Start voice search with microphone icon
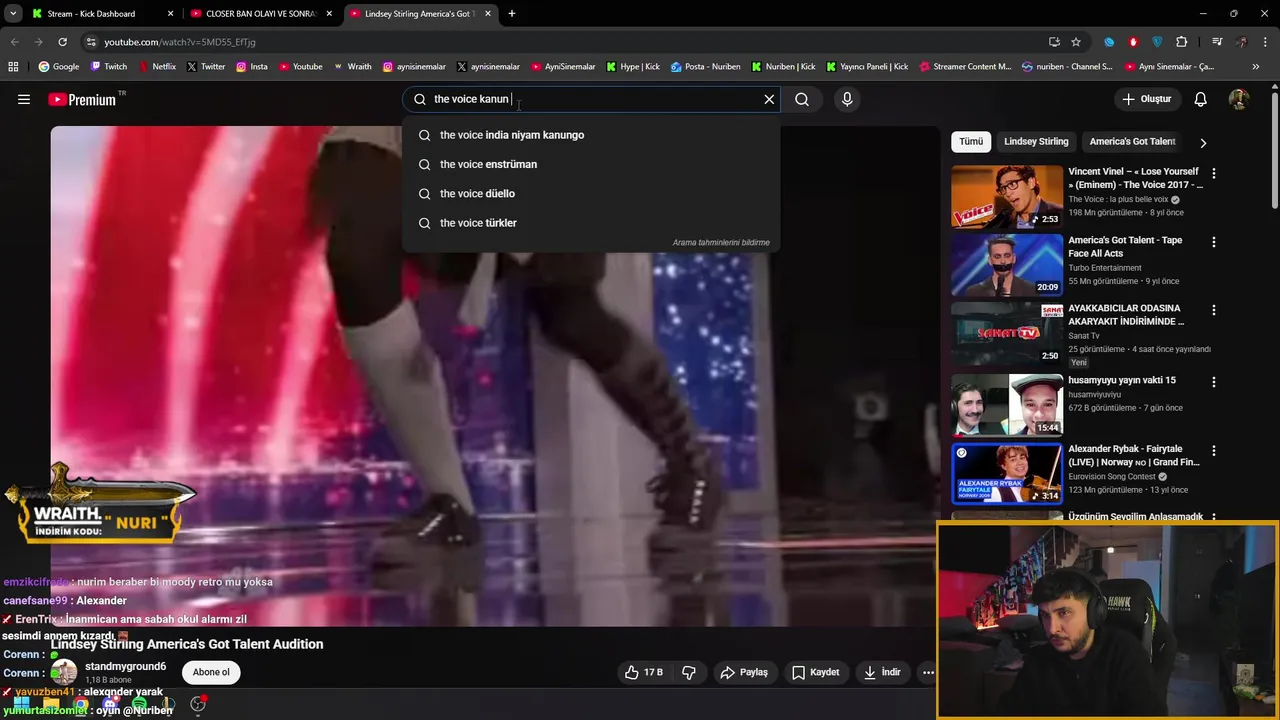This screenshot has width=1280, height=720. pyautogui.click(x=847, y=99)
